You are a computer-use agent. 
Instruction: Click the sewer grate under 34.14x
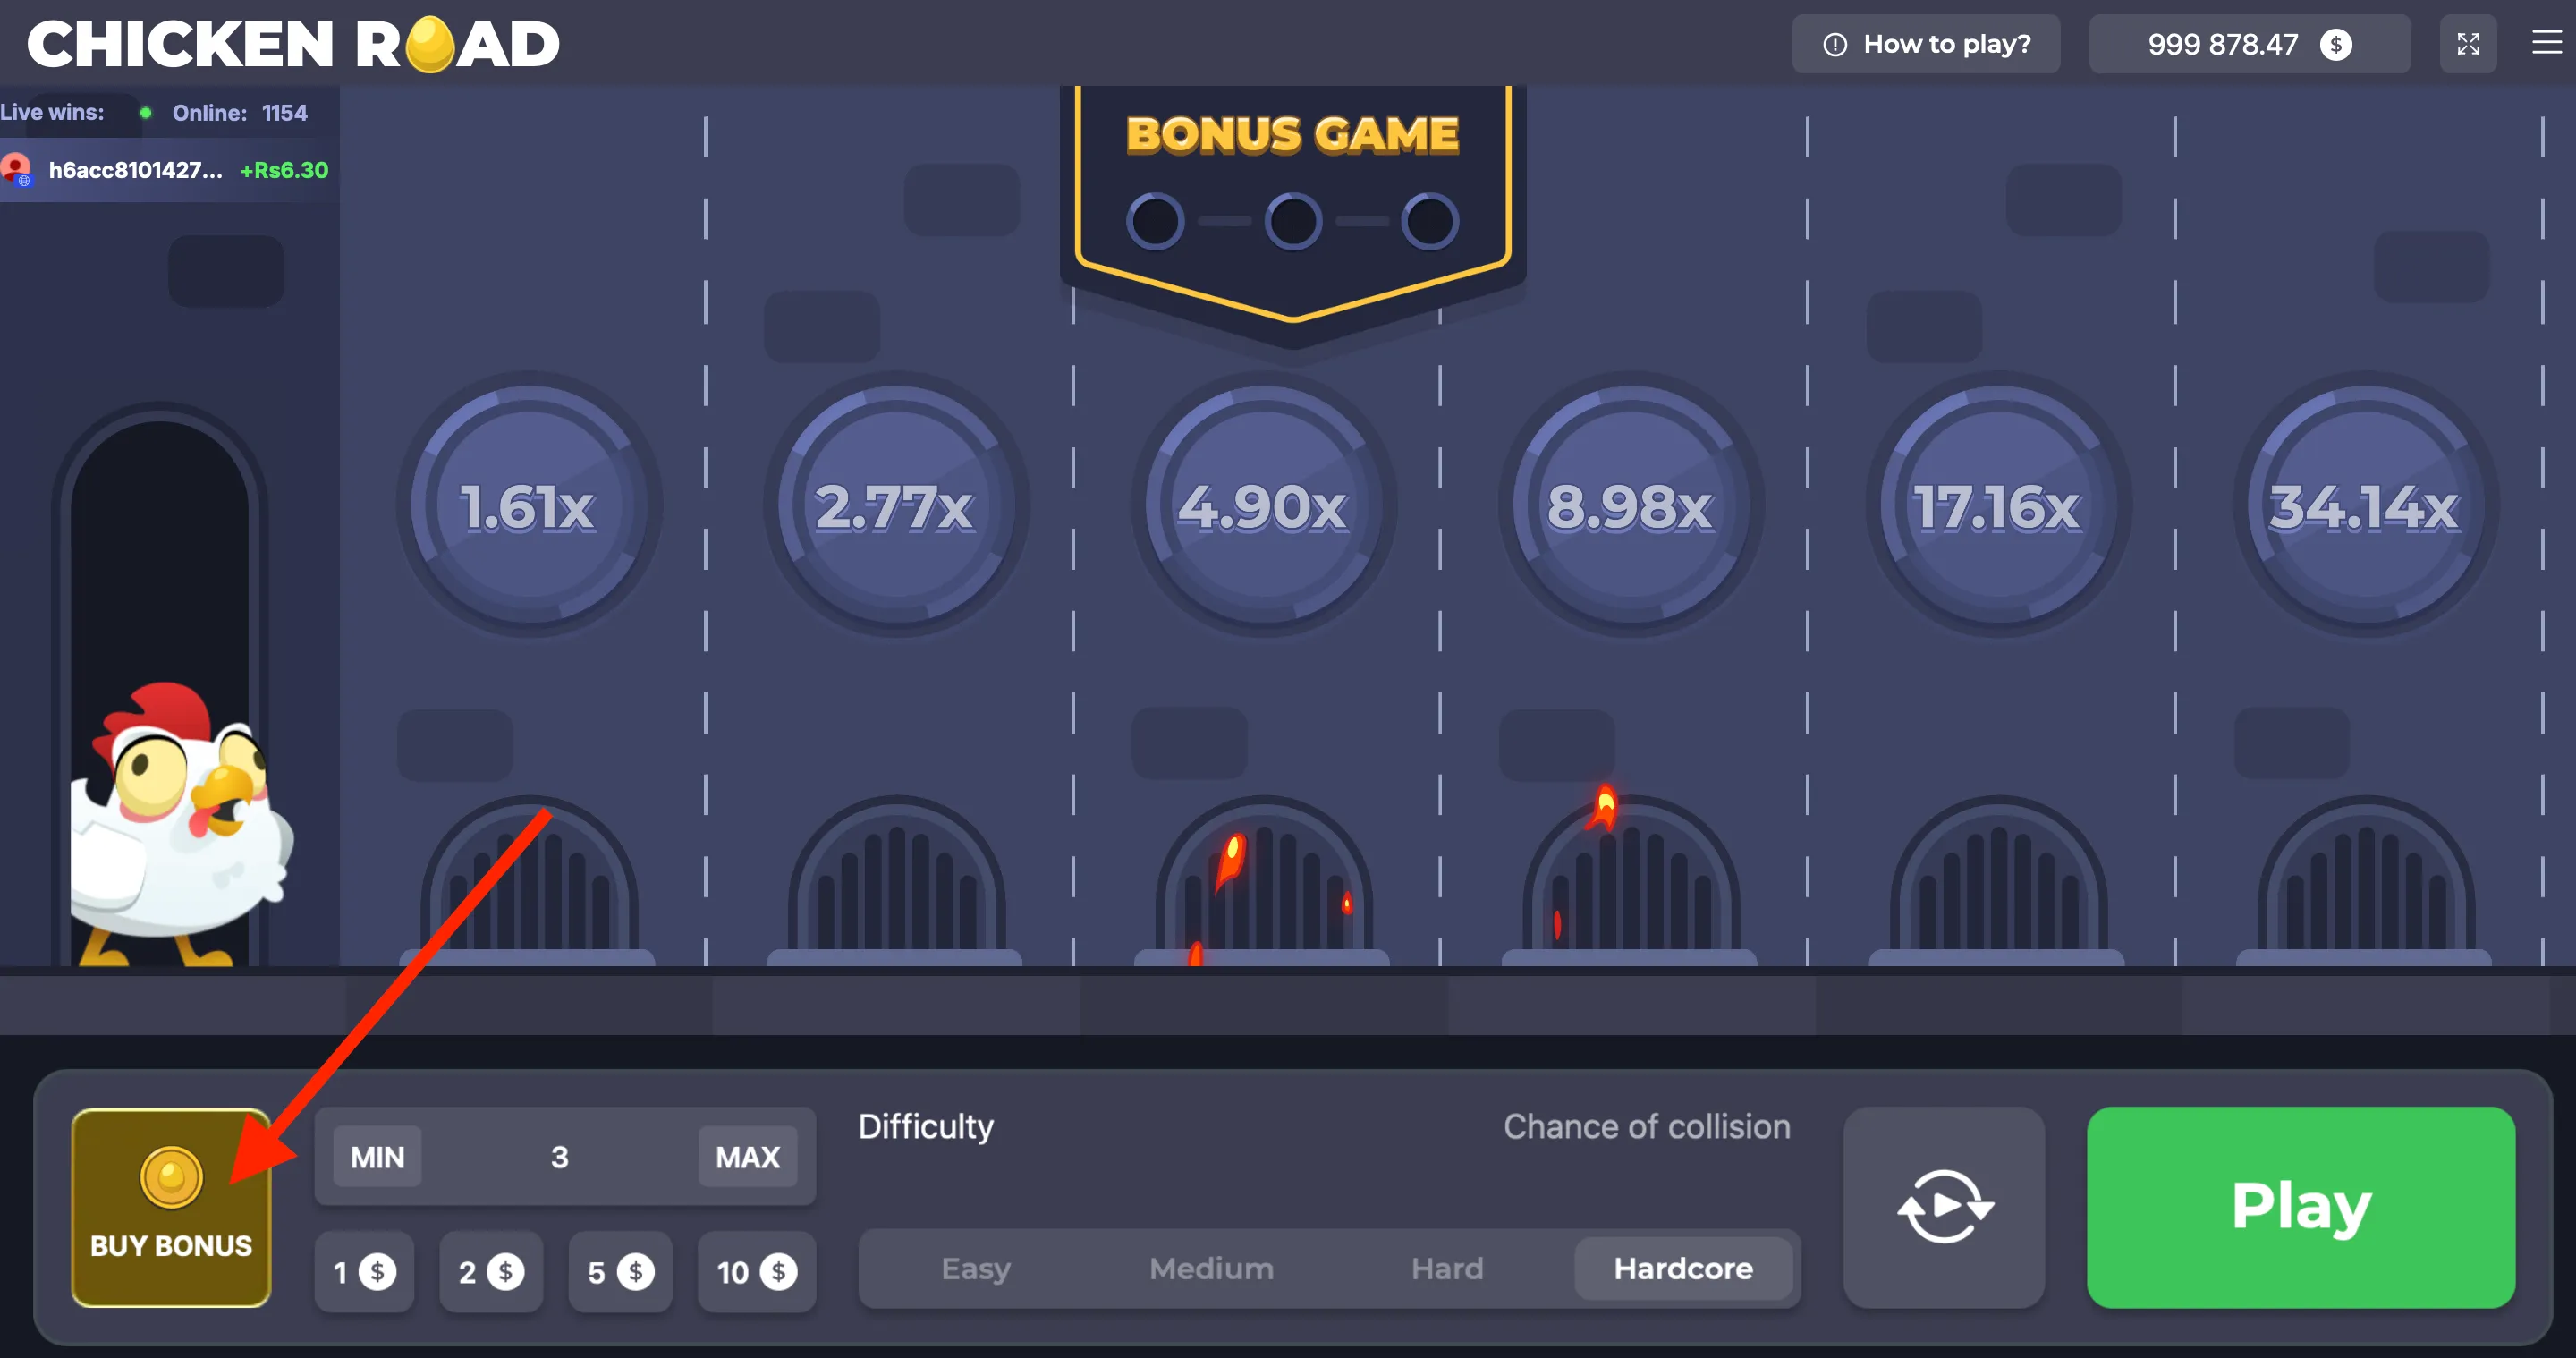2365,880
